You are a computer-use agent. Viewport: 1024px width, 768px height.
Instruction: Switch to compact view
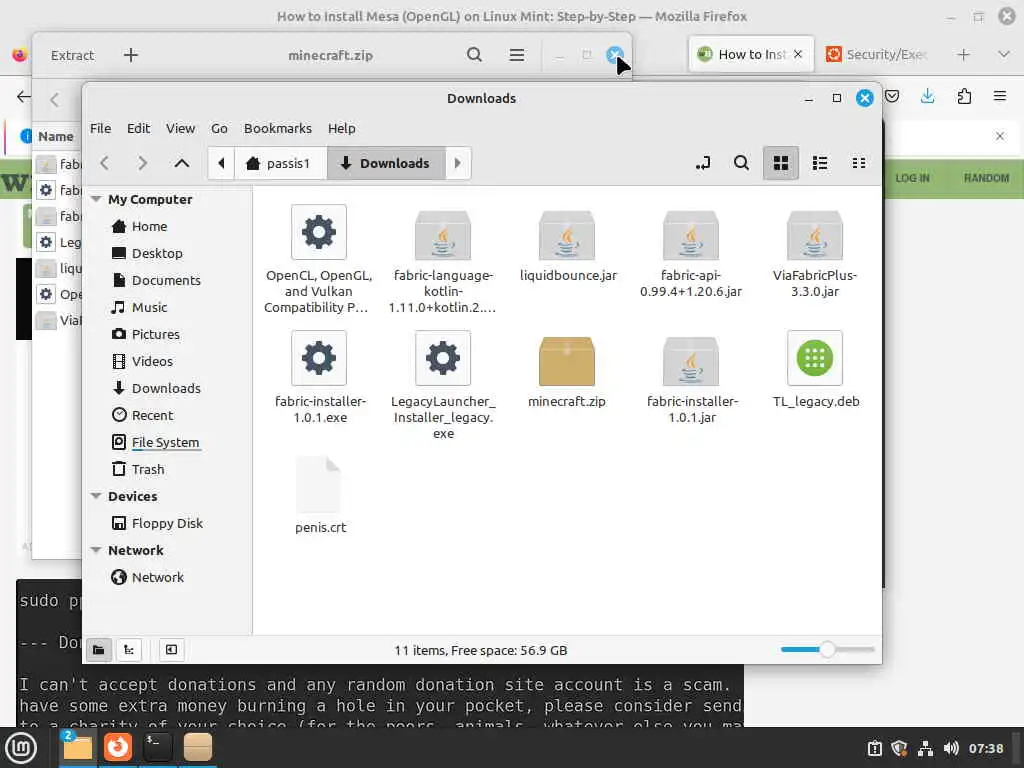click(x=859, y=163)
